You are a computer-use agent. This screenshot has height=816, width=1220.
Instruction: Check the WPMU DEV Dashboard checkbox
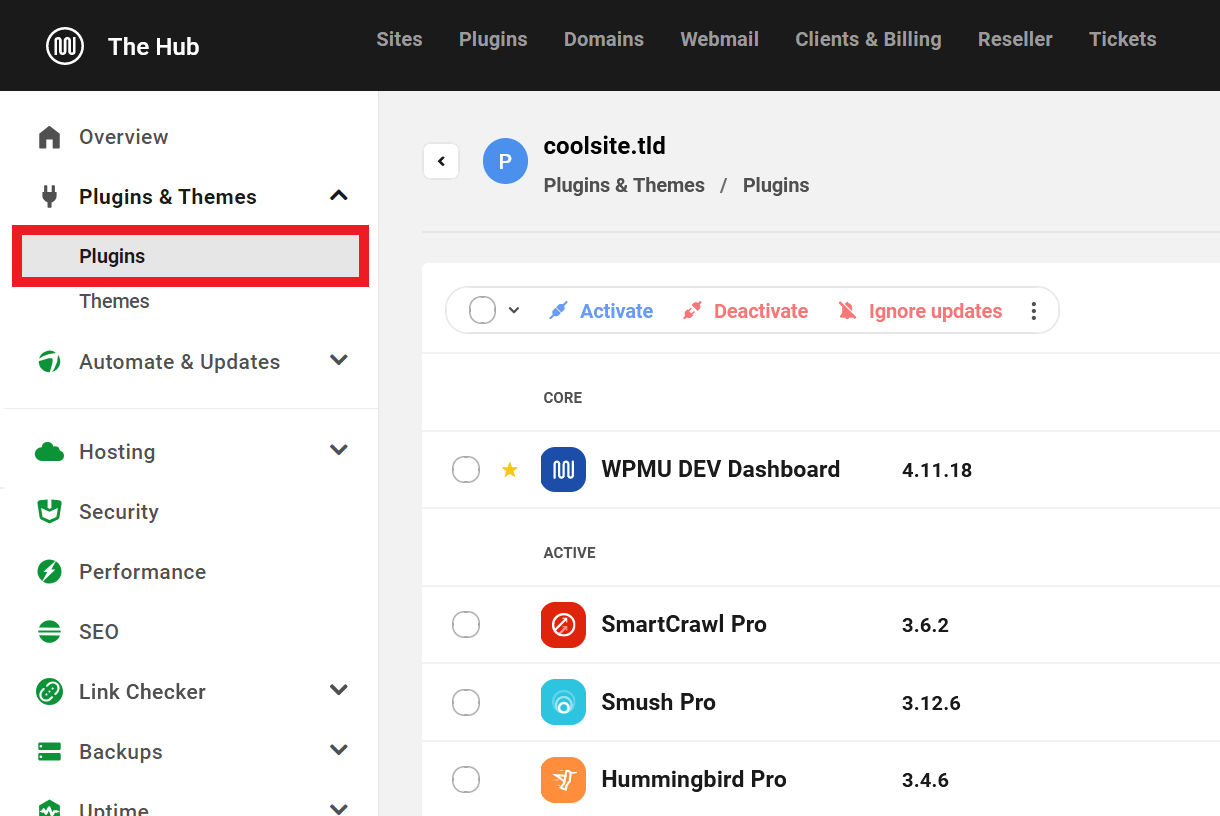coord(466,469)
